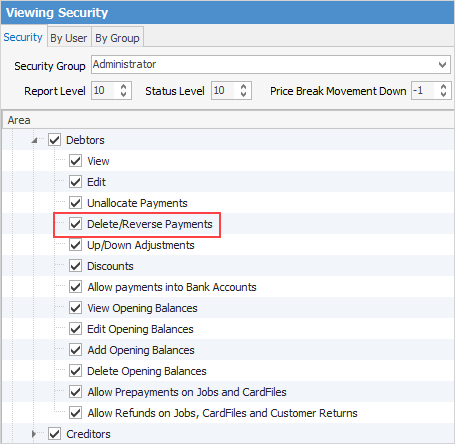Toggle the View Opening Balances checkbox
The height and width of the screenshot is (444, 455).
[75, 308]
